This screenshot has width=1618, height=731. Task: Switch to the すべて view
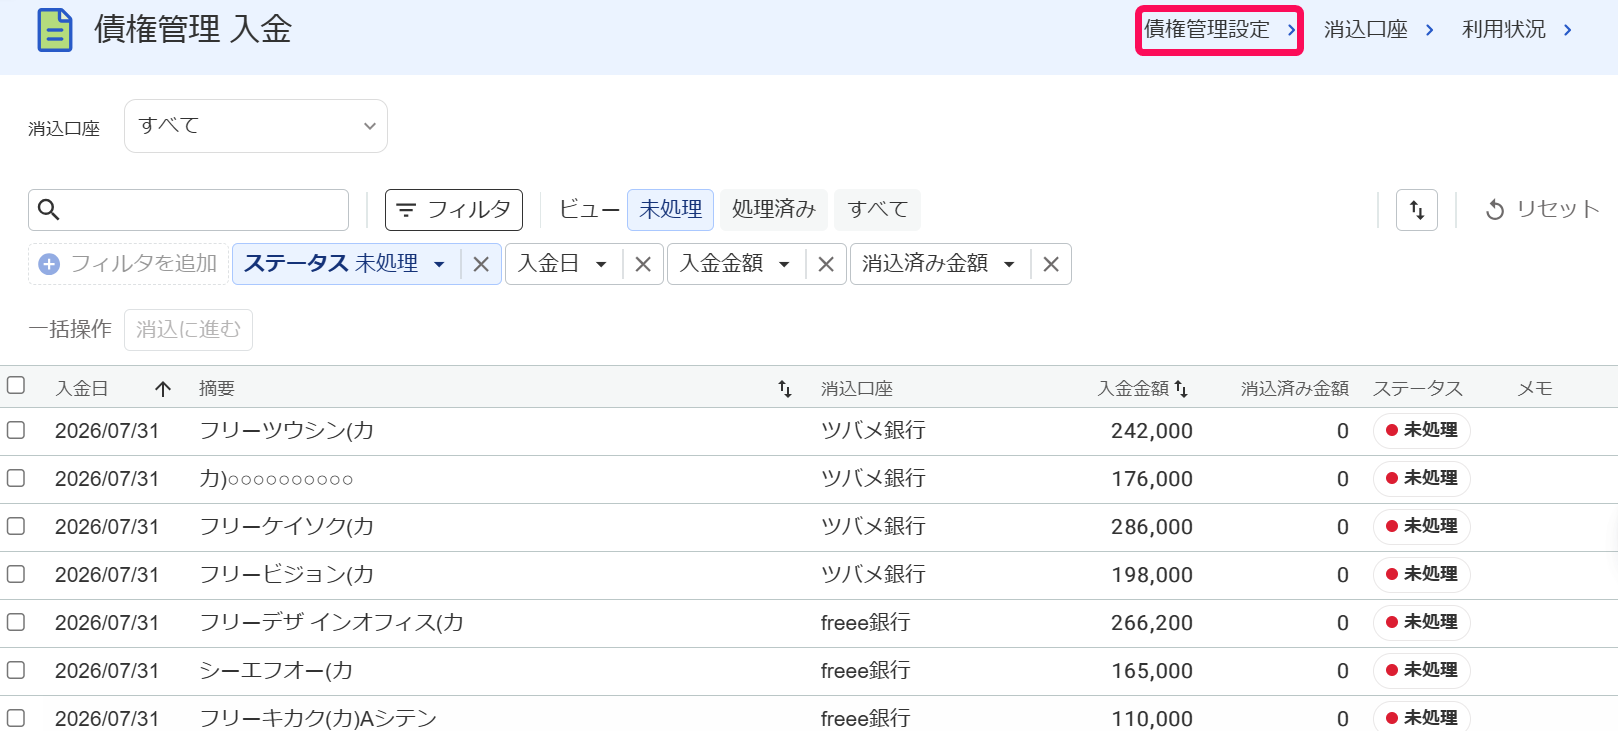877,210
